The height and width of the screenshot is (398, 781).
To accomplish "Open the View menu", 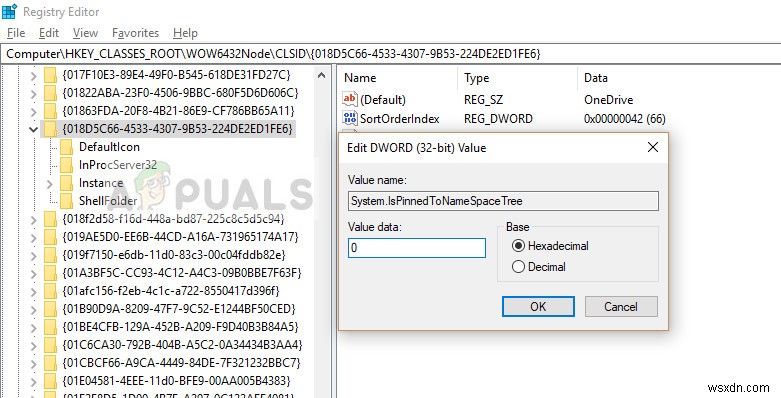I will tap(85, 33).
